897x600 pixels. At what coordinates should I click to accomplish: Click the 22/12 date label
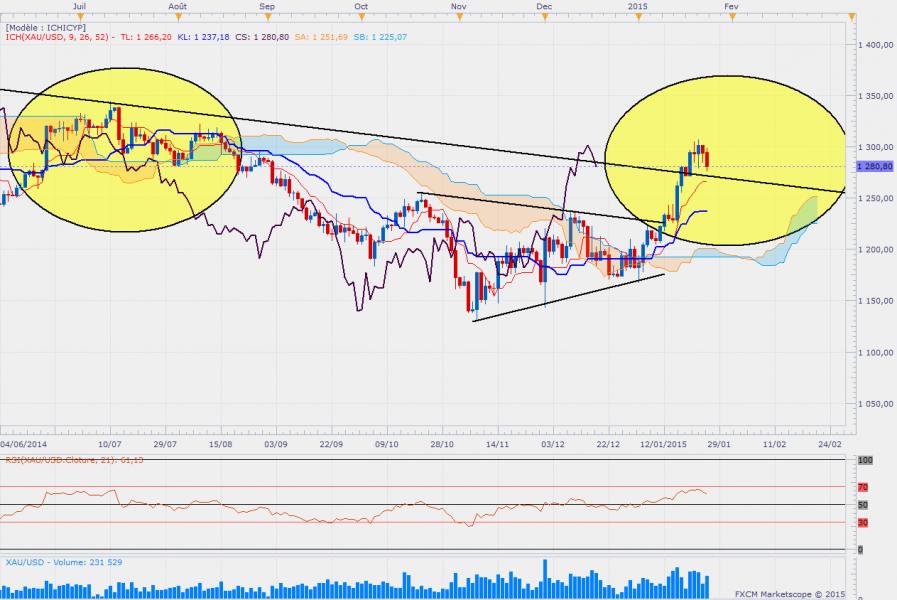pos(609,444)
